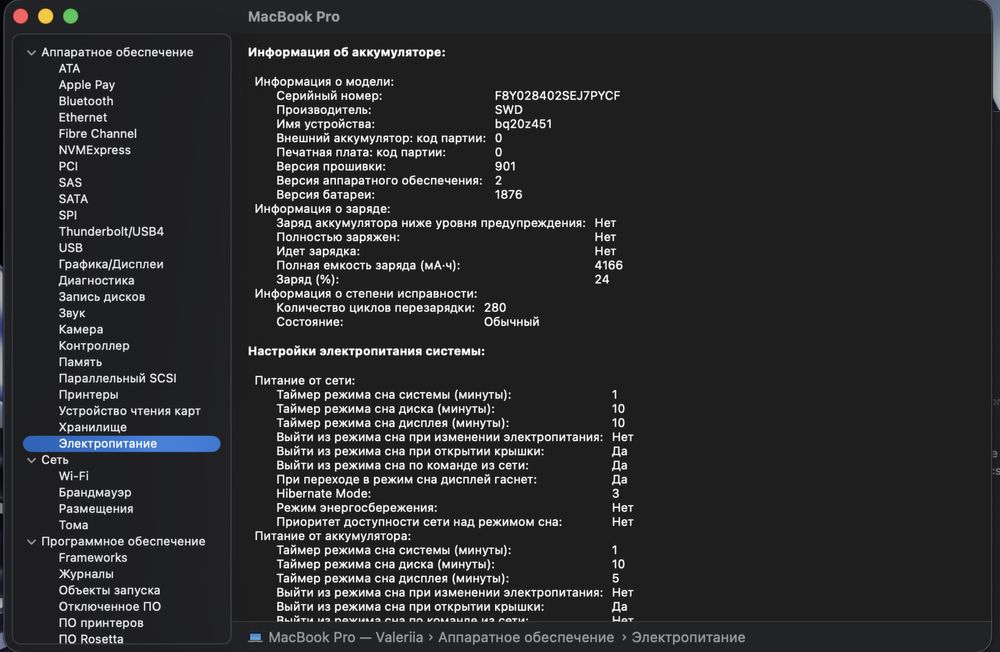Click the window title MacBook Pro
The width and height of the screenshot is (1000, 652).
293,17
